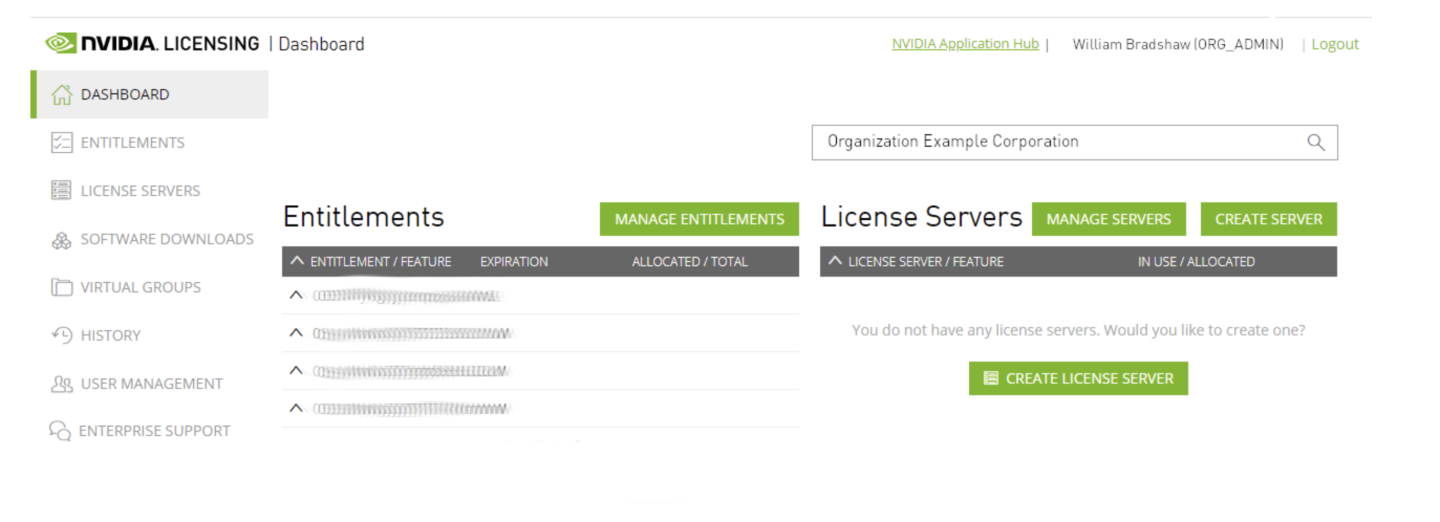Collapse the first entitlement row

point(296,295)
